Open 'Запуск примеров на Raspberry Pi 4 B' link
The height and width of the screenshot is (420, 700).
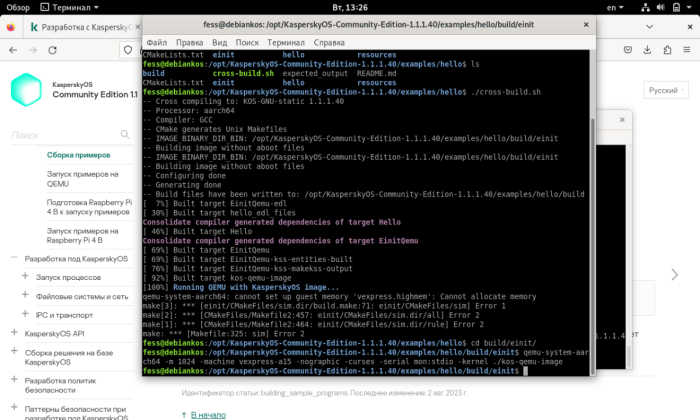coord(83,235)
